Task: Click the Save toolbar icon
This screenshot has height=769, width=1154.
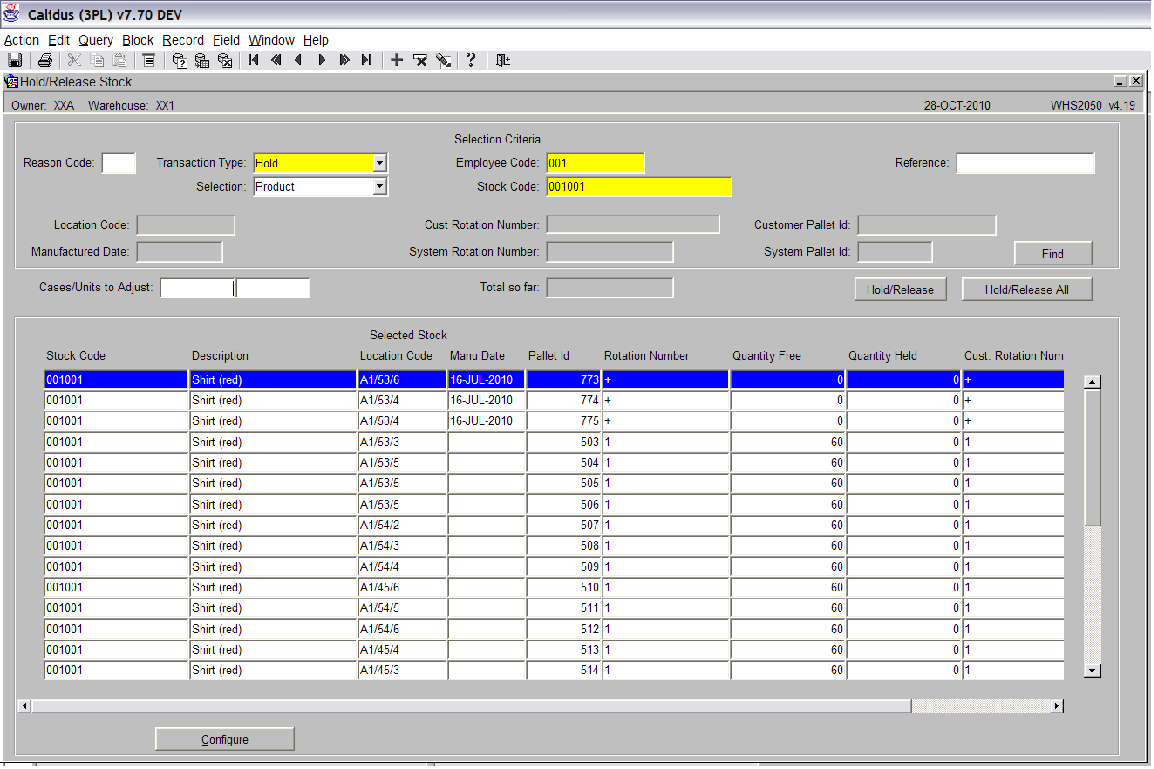Action: click(x=15, y=60)
